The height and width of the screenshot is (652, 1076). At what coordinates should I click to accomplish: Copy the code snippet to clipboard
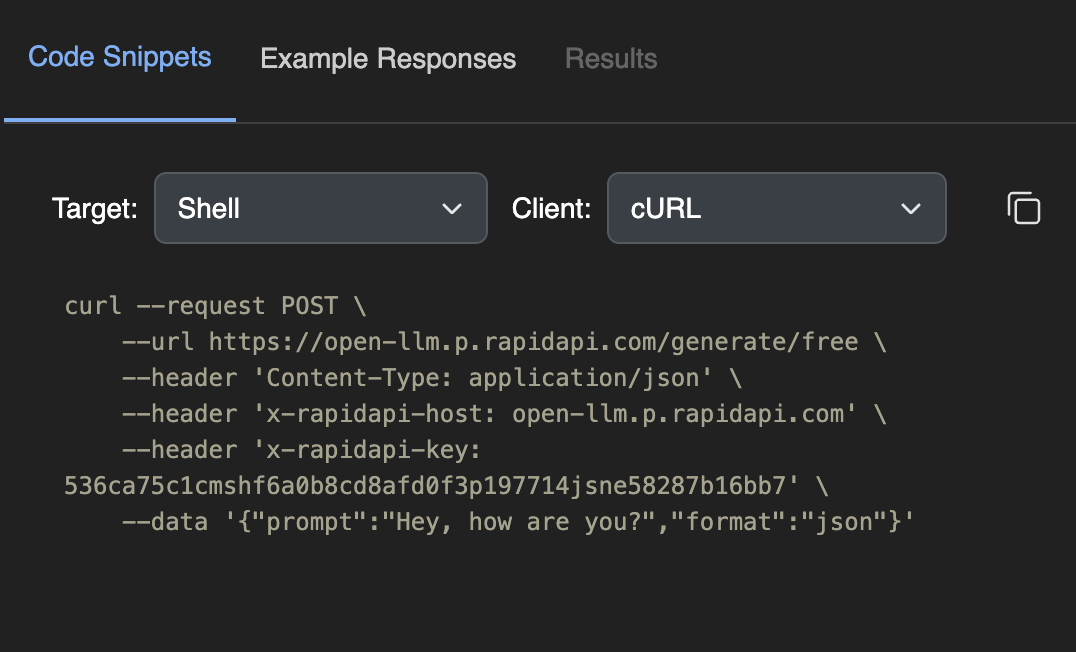[1023, 208]
